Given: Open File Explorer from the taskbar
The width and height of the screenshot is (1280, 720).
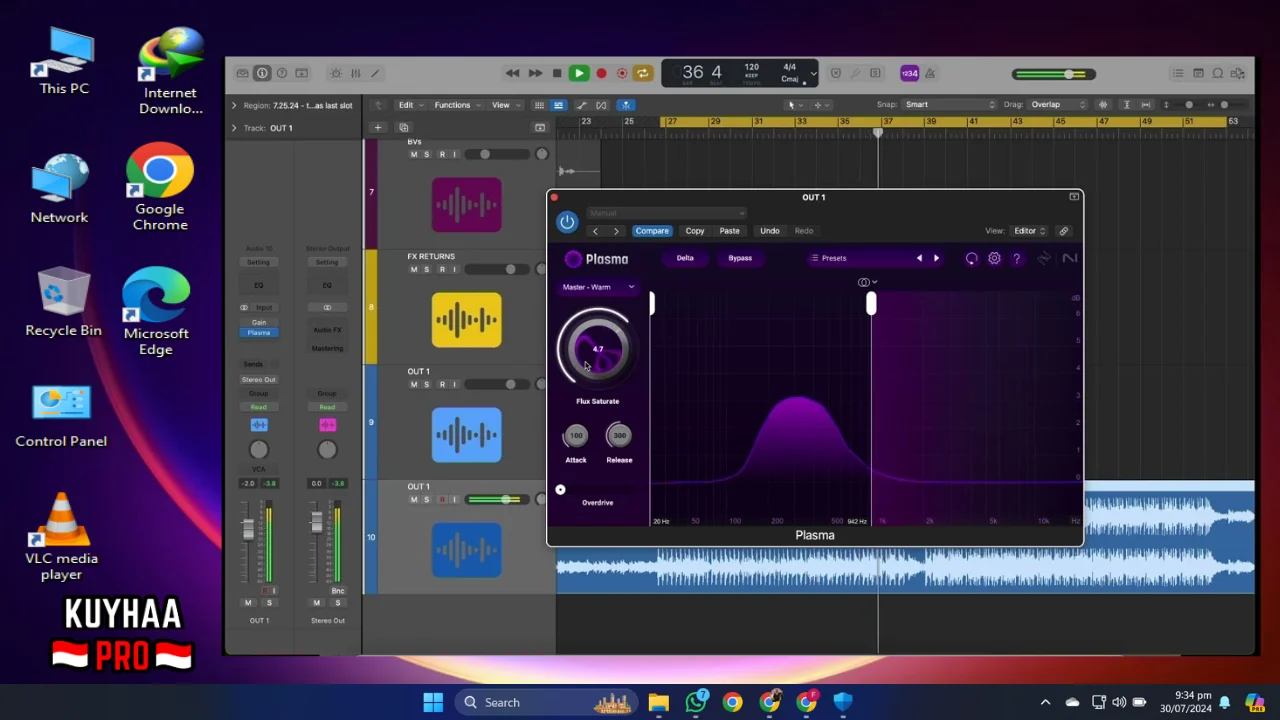Looking at the screenshot, I should click(x=658, y=702).
